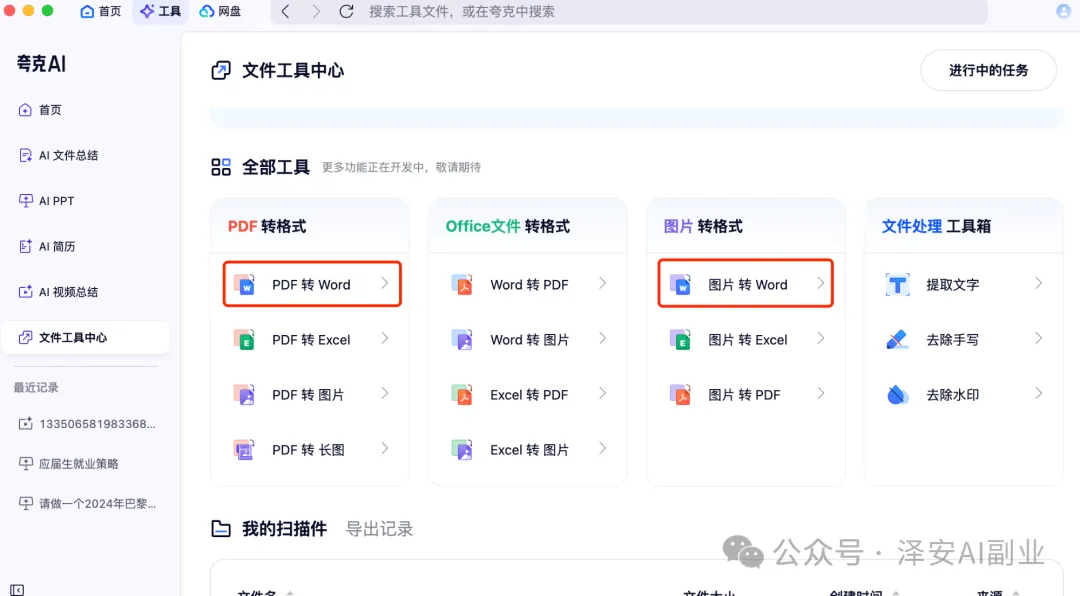This screenshot has width=1080, height=596.
Task: Open the 进行中的任务 button
Action: click(x=988, y=70)
